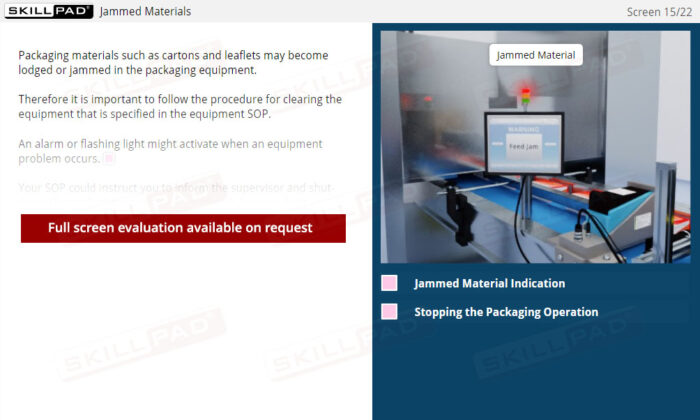The height and width of the screenshot is (420, 700).
Task: Click the paragraph about the equipment SOP
Action: (x=180, y=106)
